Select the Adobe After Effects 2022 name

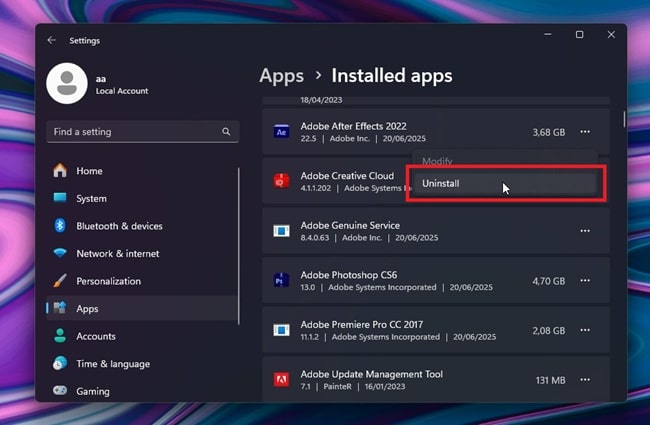click(354, 126)
